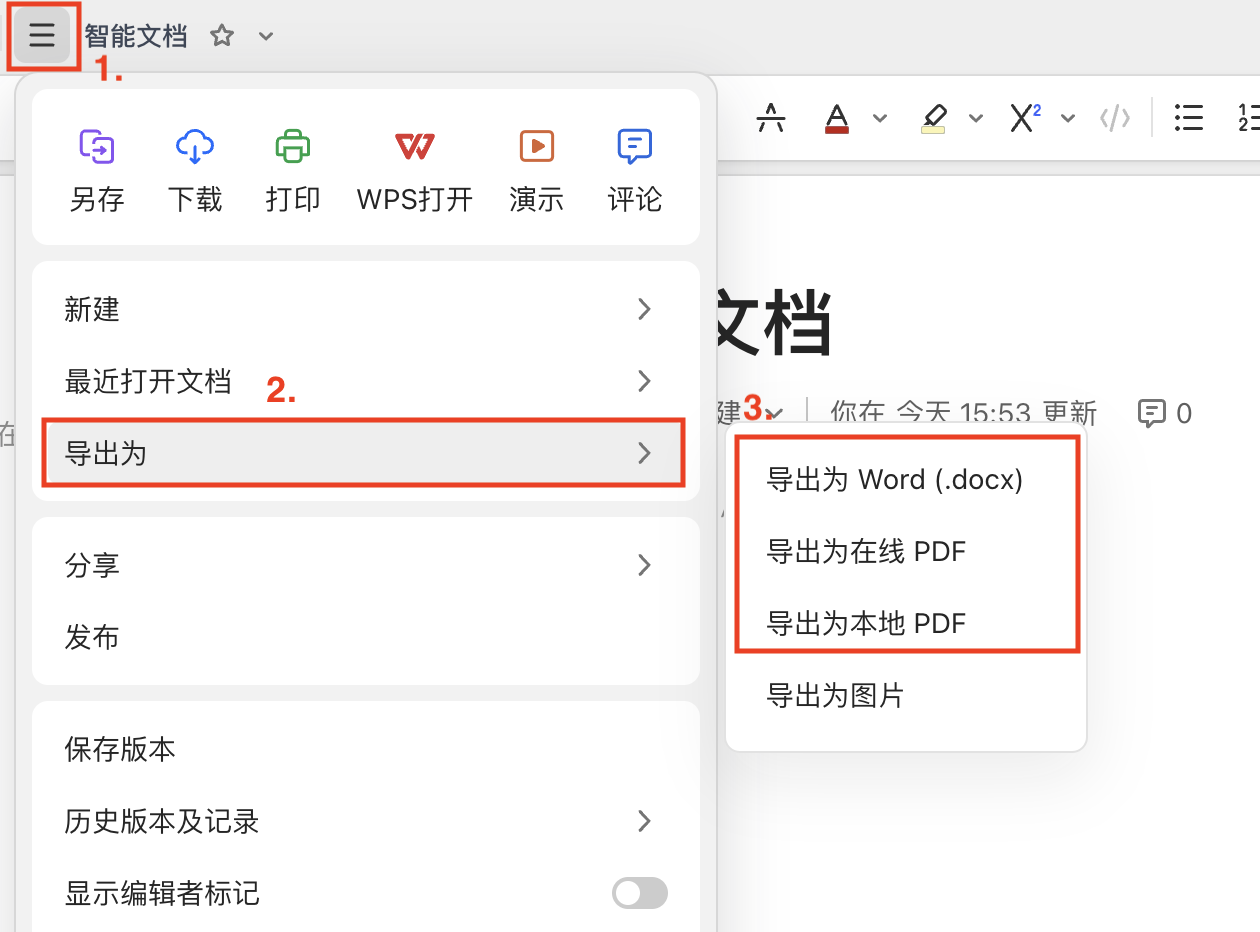Expand the highlight color dropdown arrow
The width and height of the screenshot is (1260, 932).
pyautogui.click(x=976, y=118)
